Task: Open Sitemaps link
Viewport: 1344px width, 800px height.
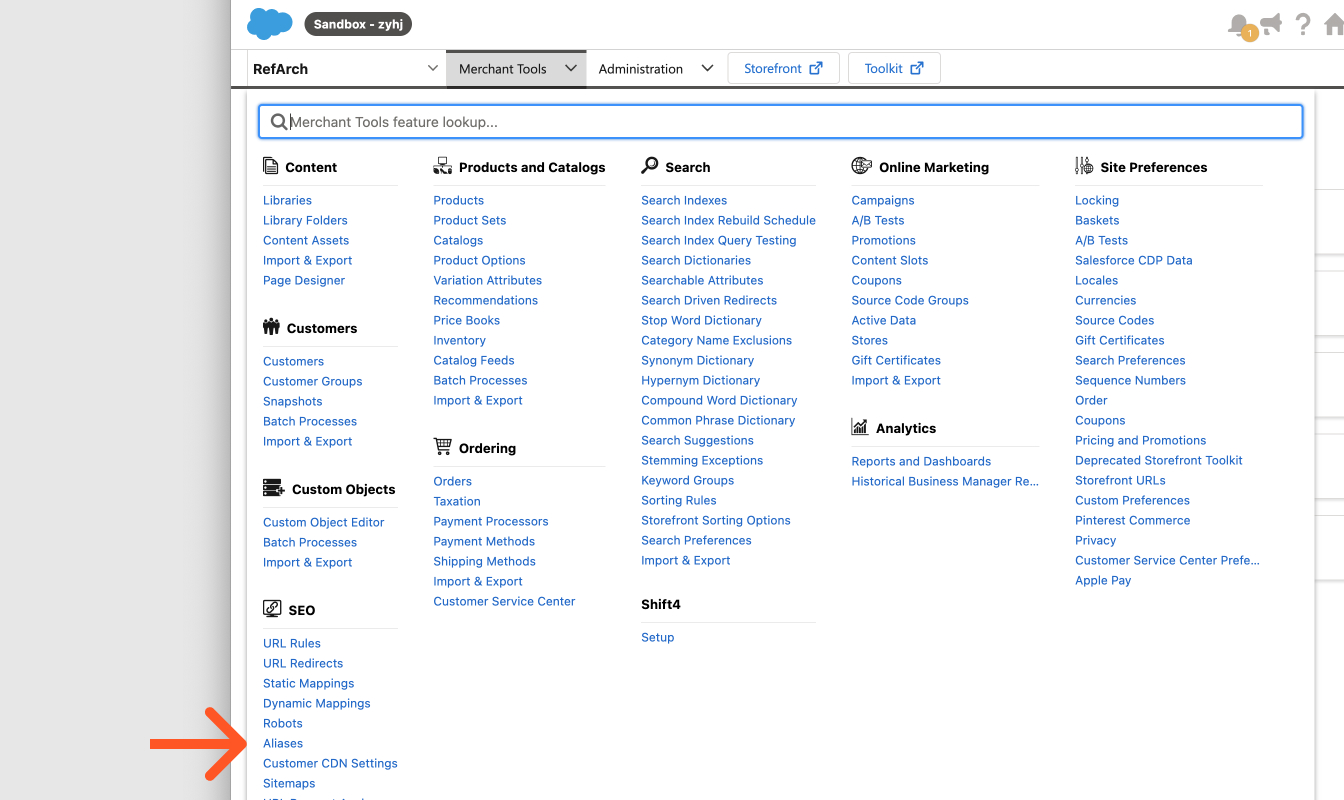Action: [x=289, y=783]
